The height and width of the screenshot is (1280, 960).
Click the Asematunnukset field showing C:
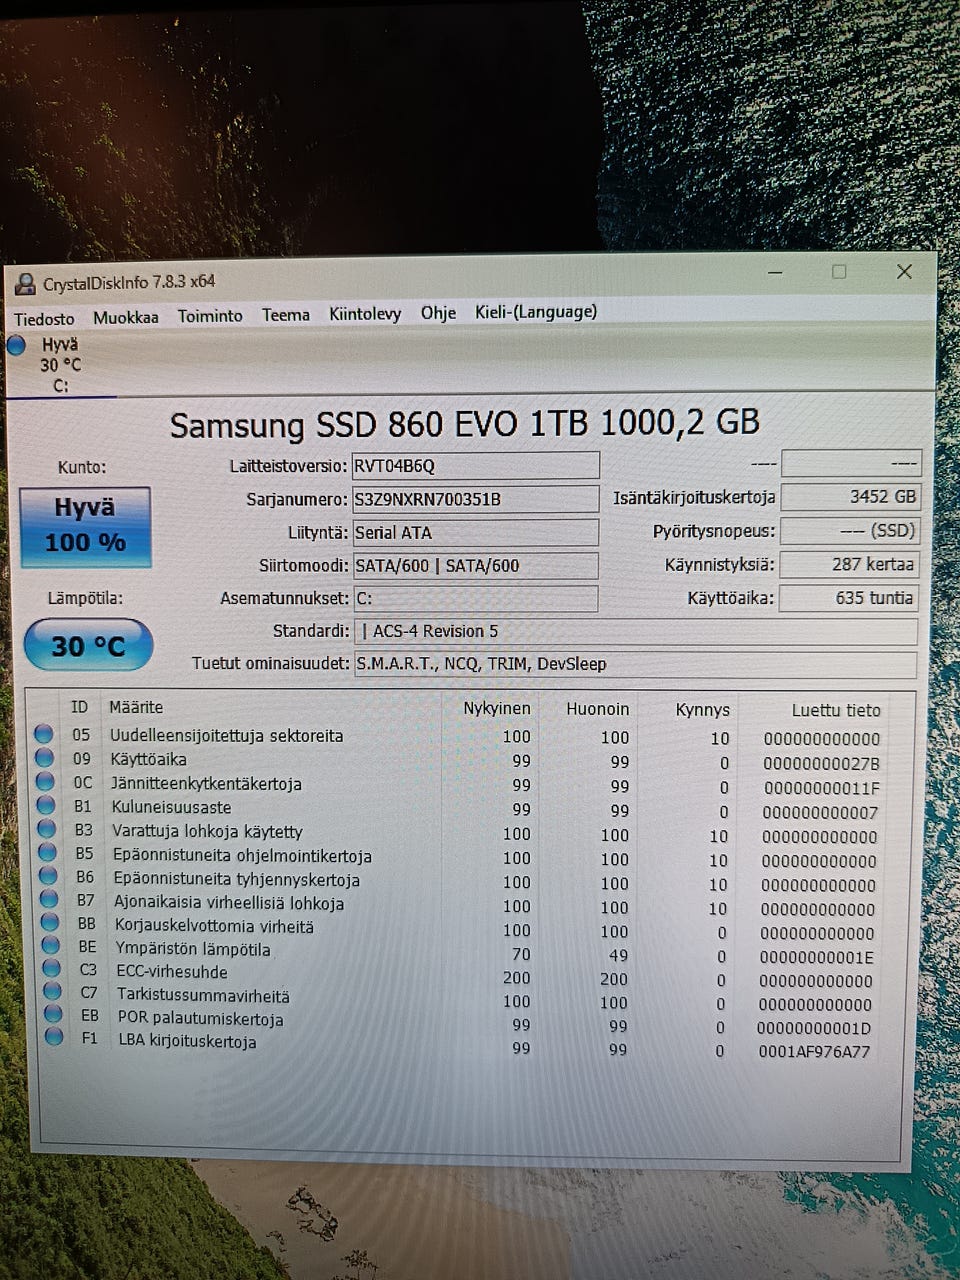[476, 598]
